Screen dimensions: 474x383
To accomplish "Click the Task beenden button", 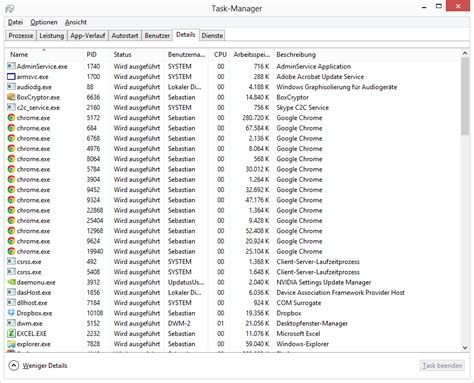I will coord(442,366).
